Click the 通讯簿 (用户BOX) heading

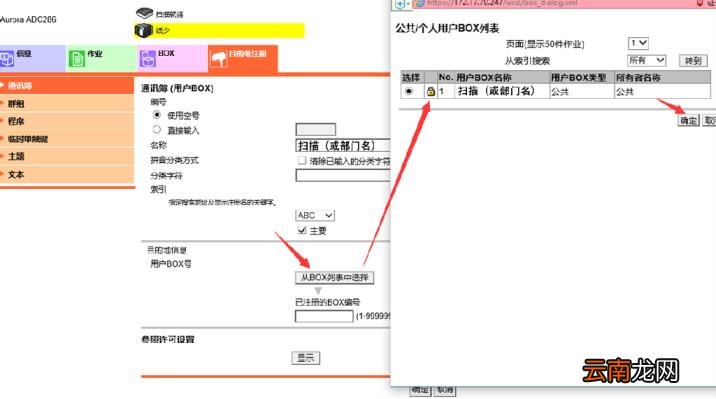177,88
